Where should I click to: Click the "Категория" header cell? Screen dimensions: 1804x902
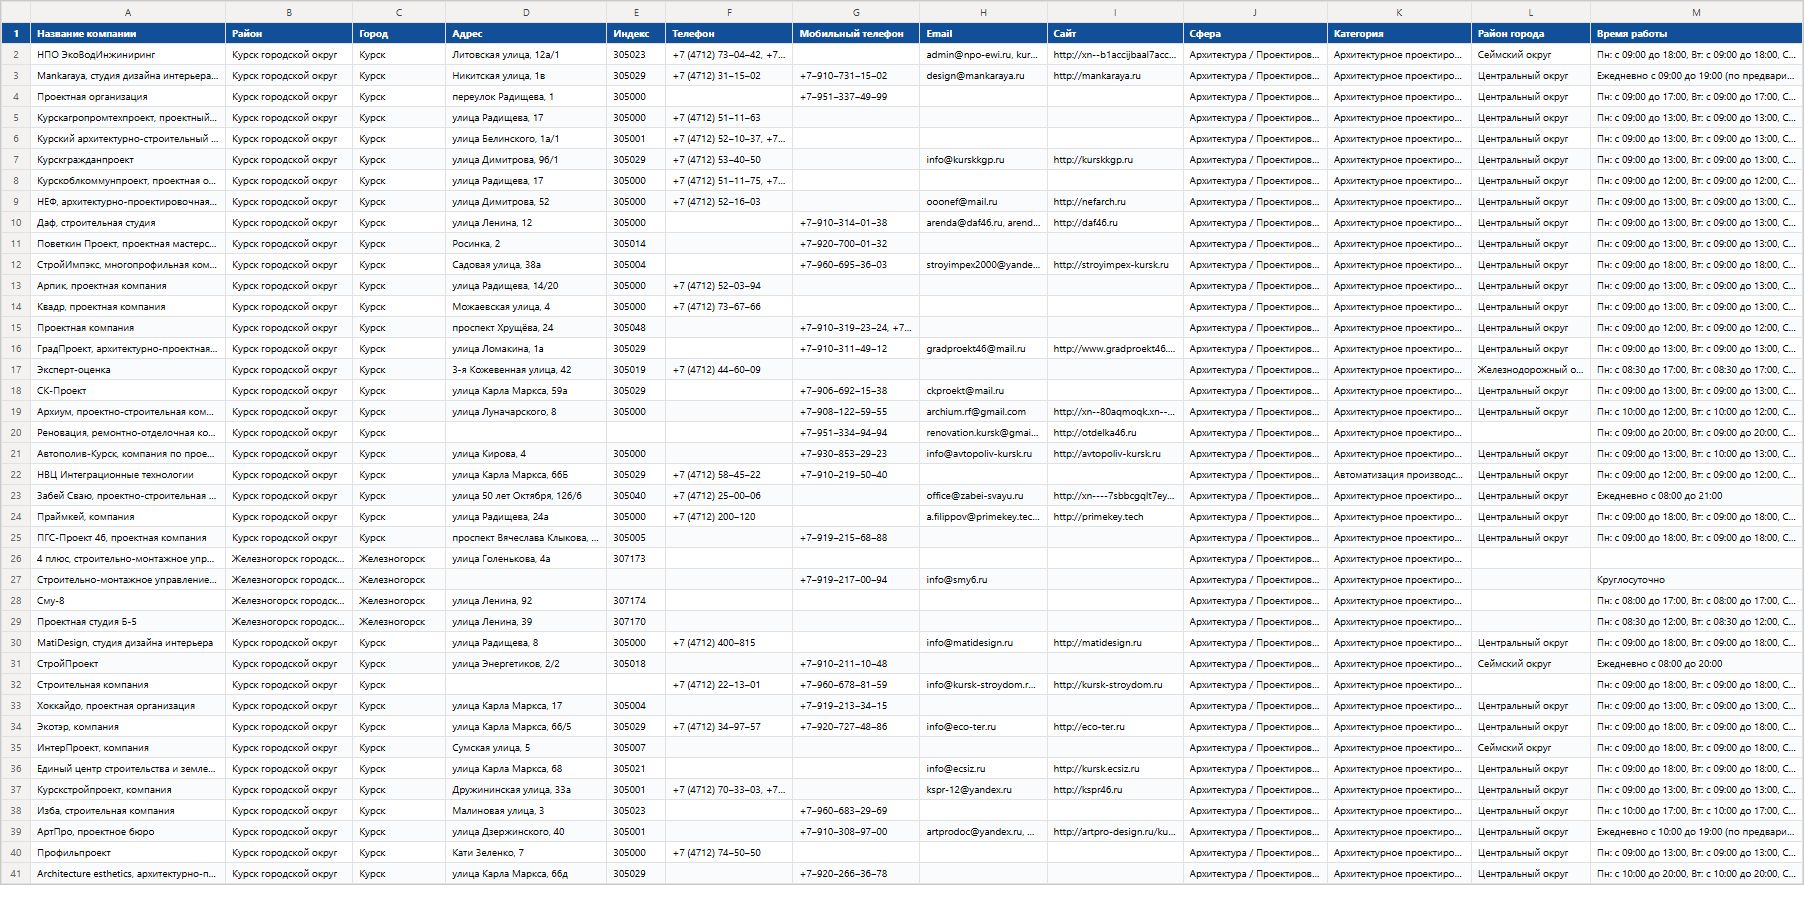(x=1399, y=33)
